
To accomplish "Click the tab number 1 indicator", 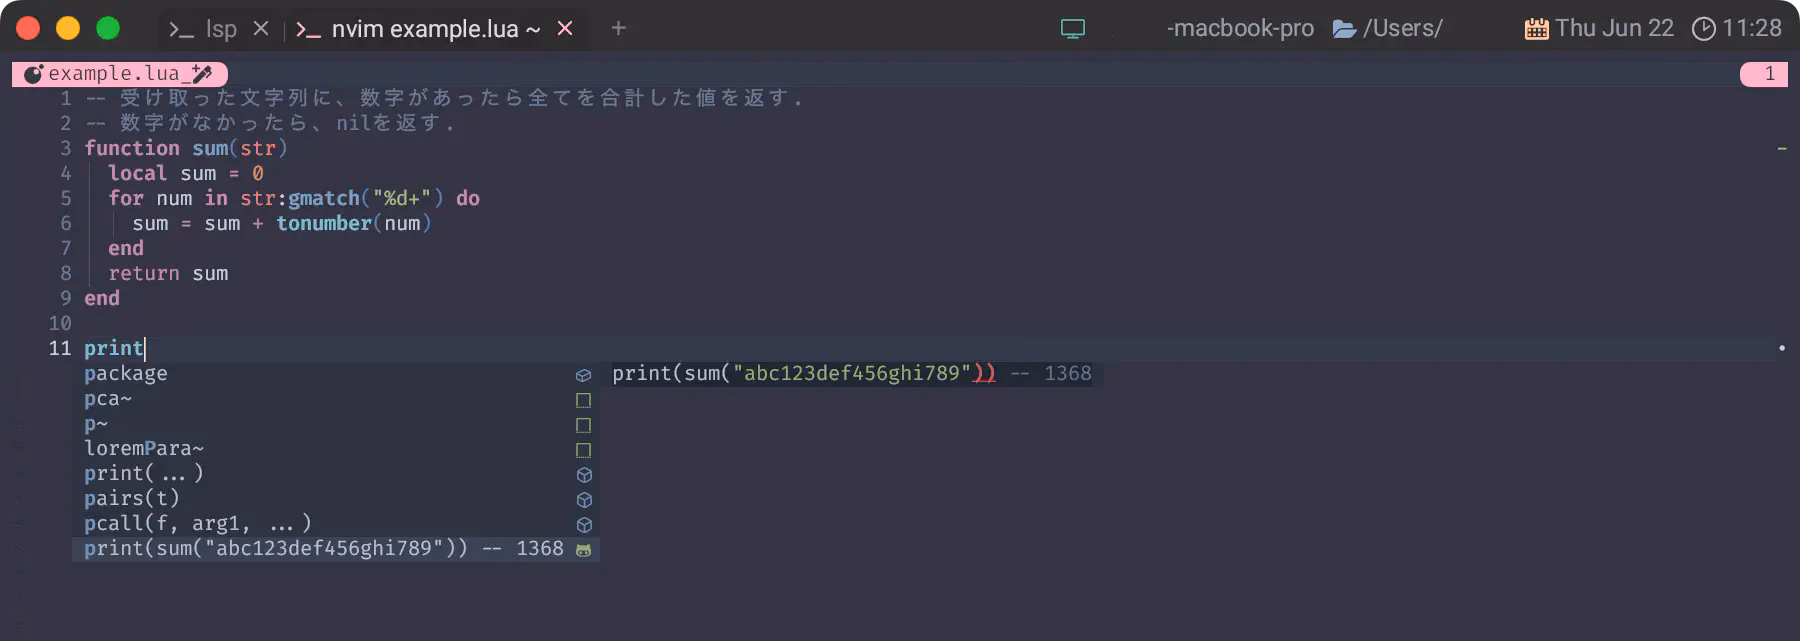I will 1763,74.
